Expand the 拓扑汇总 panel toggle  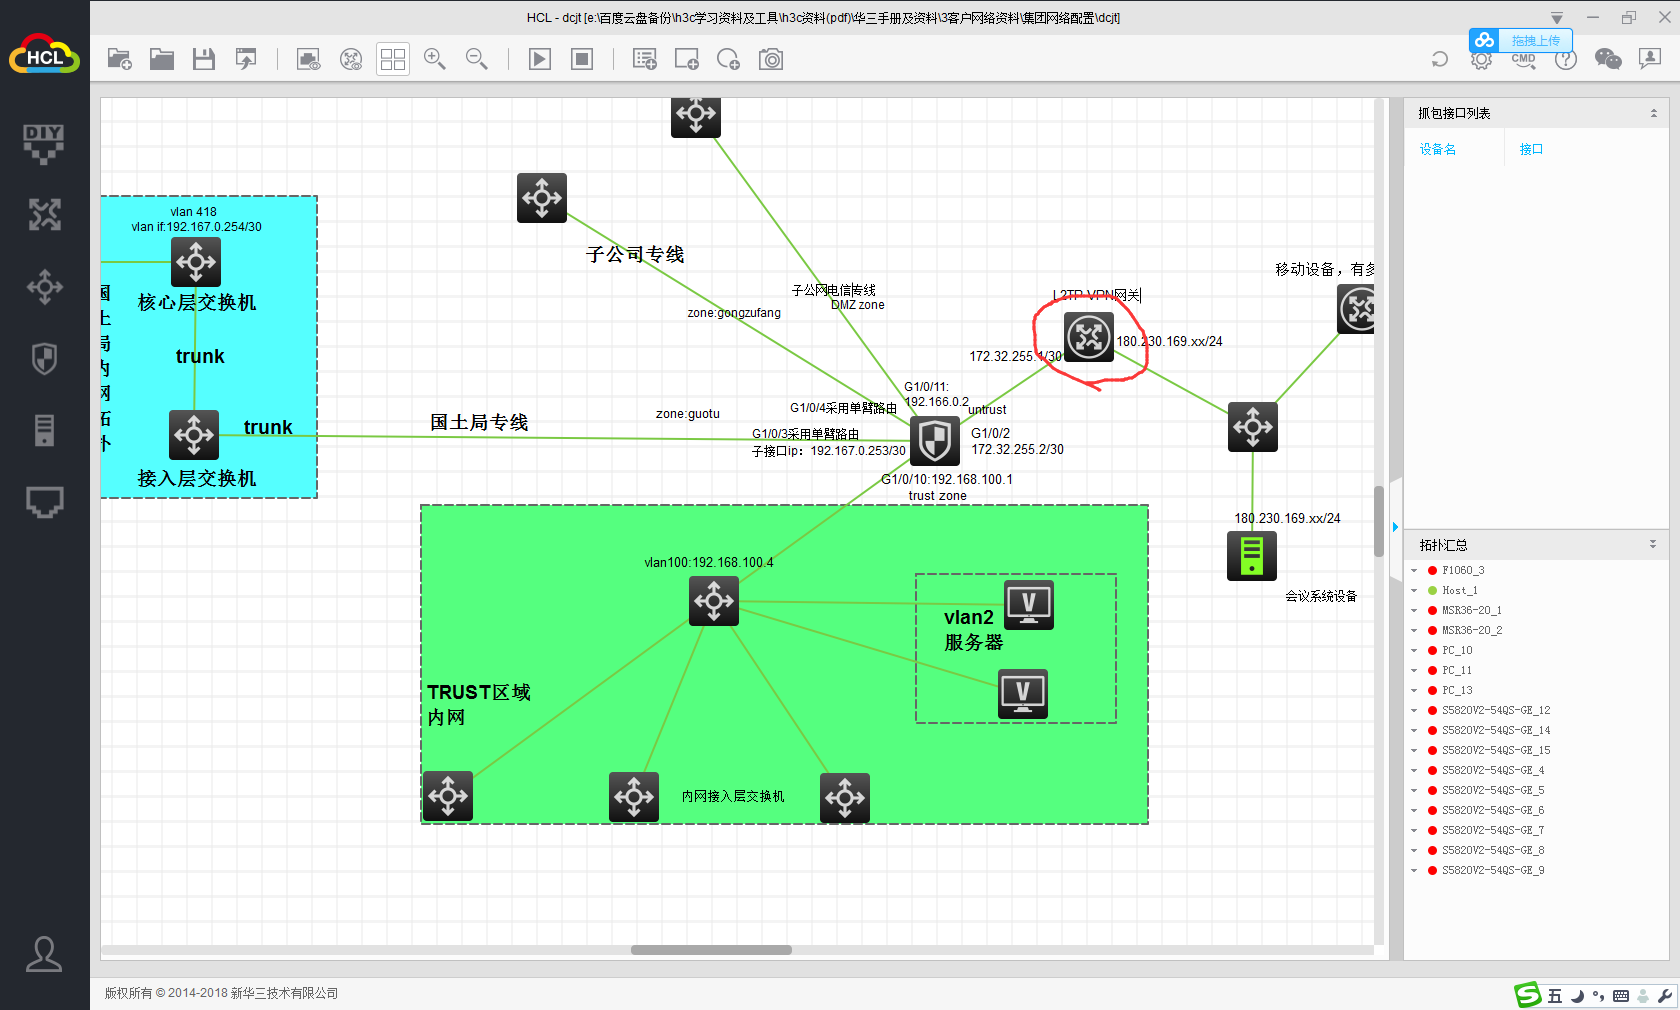click(x=1653, y=545)
